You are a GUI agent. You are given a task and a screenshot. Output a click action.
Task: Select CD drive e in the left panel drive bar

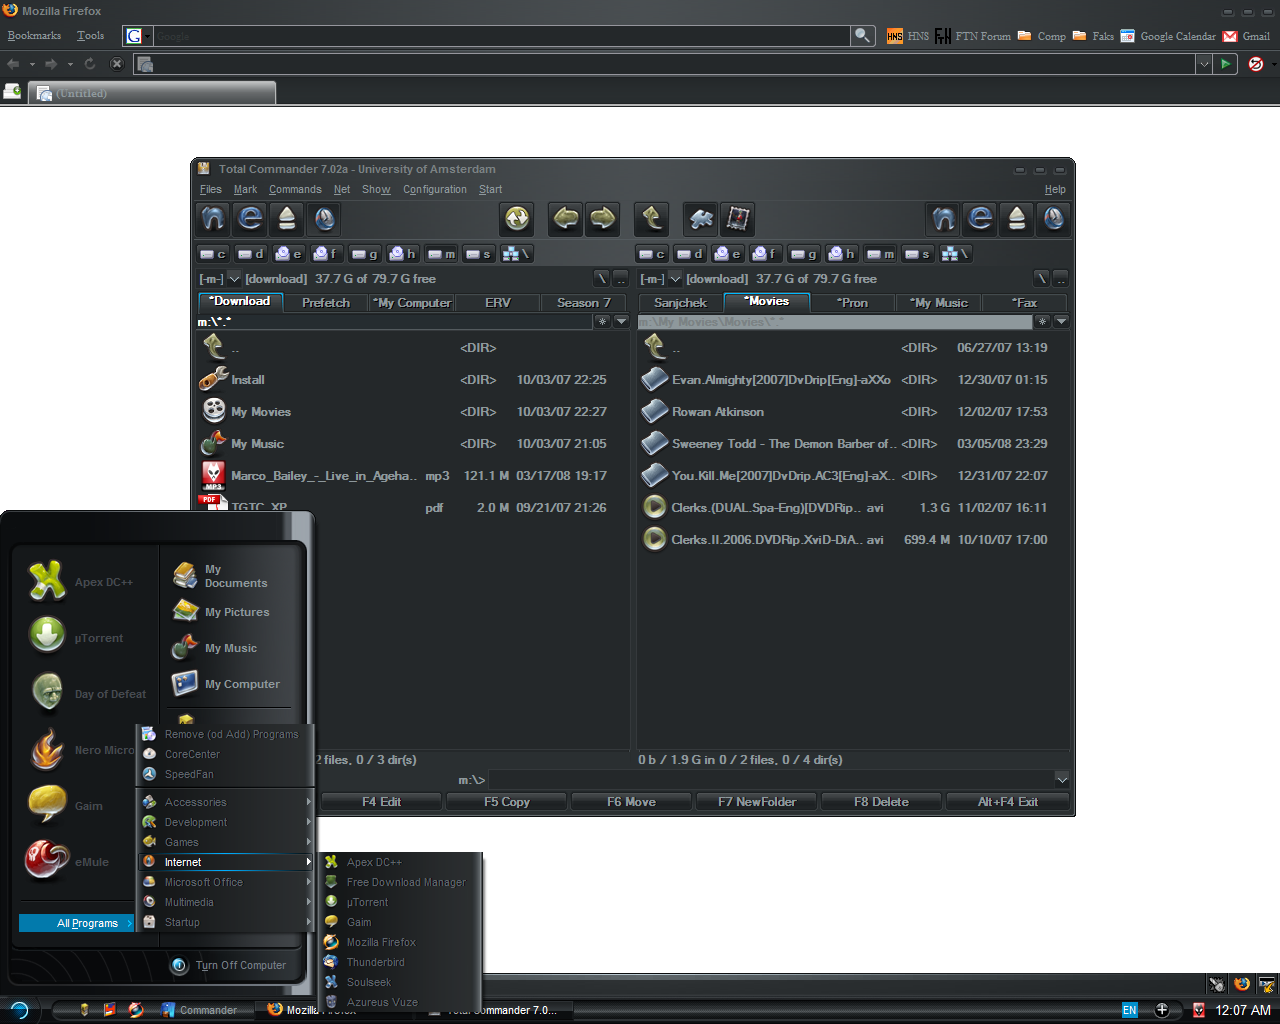[289, 254]
